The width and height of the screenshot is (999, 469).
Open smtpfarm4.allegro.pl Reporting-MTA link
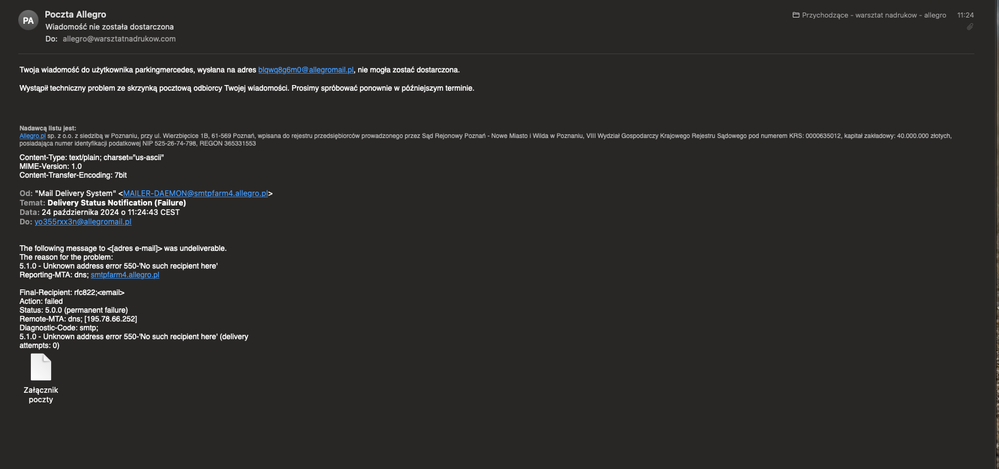(125, 275)
